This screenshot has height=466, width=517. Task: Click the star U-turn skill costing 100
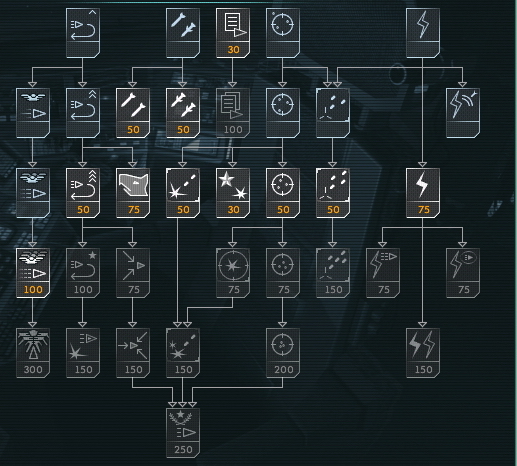tap(83, 273)
